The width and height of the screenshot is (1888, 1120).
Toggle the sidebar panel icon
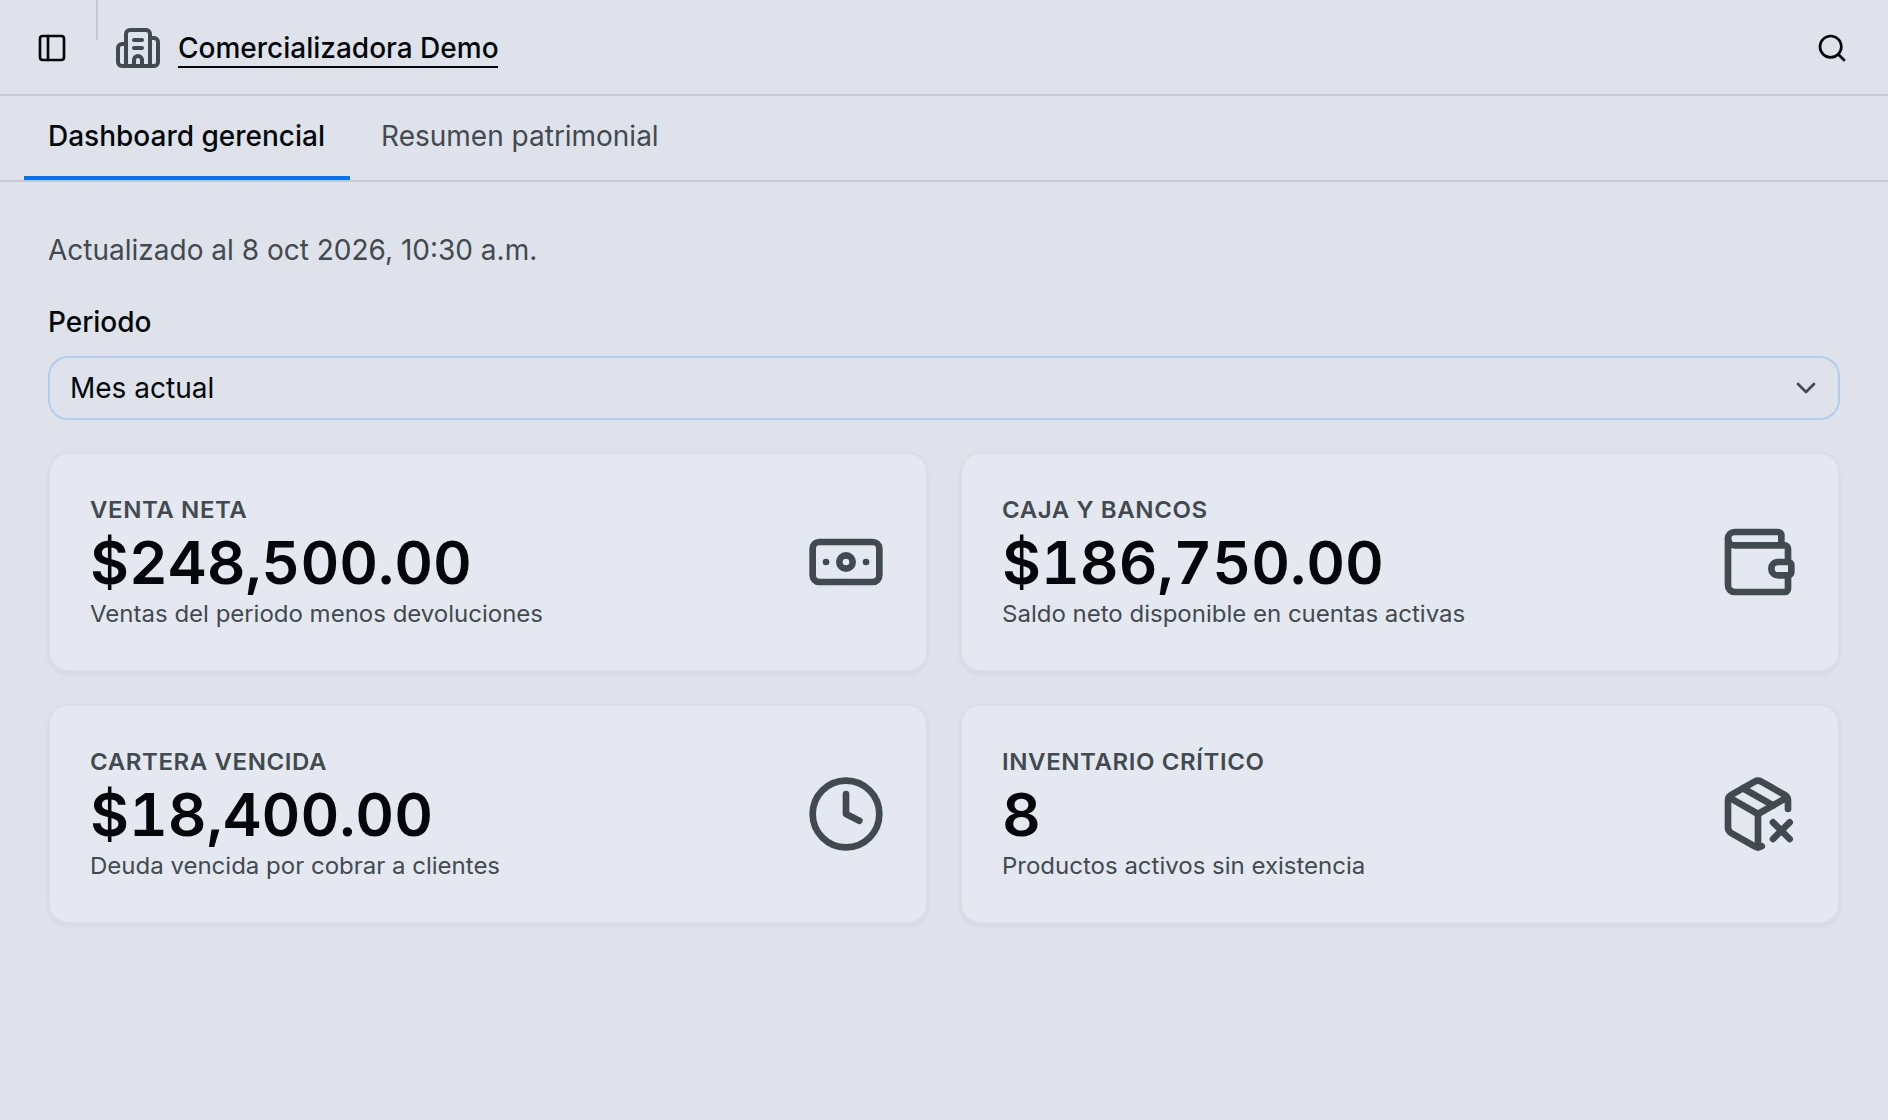pyautogui.click(x=52, y=48)
